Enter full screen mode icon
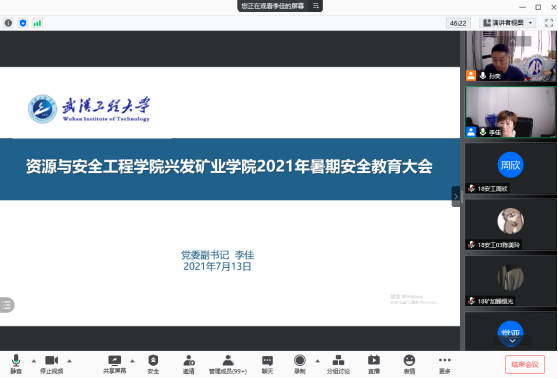Screen dimensions: 558x379 coord(549,23)
